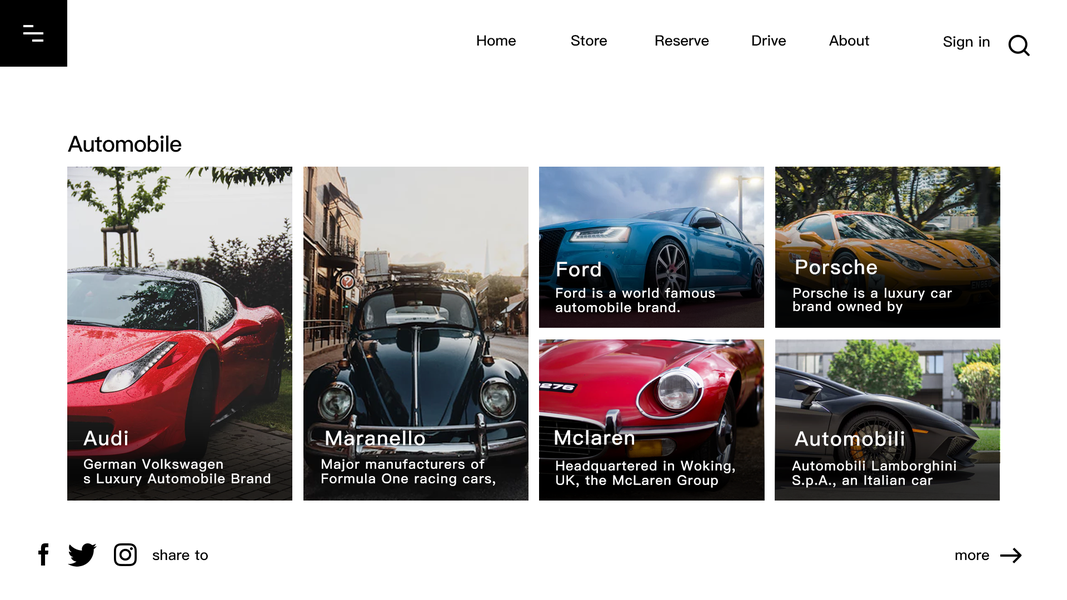Open the hamburger menu icon
Viewport: 1067px width, 600px height.
pos(33,33)
